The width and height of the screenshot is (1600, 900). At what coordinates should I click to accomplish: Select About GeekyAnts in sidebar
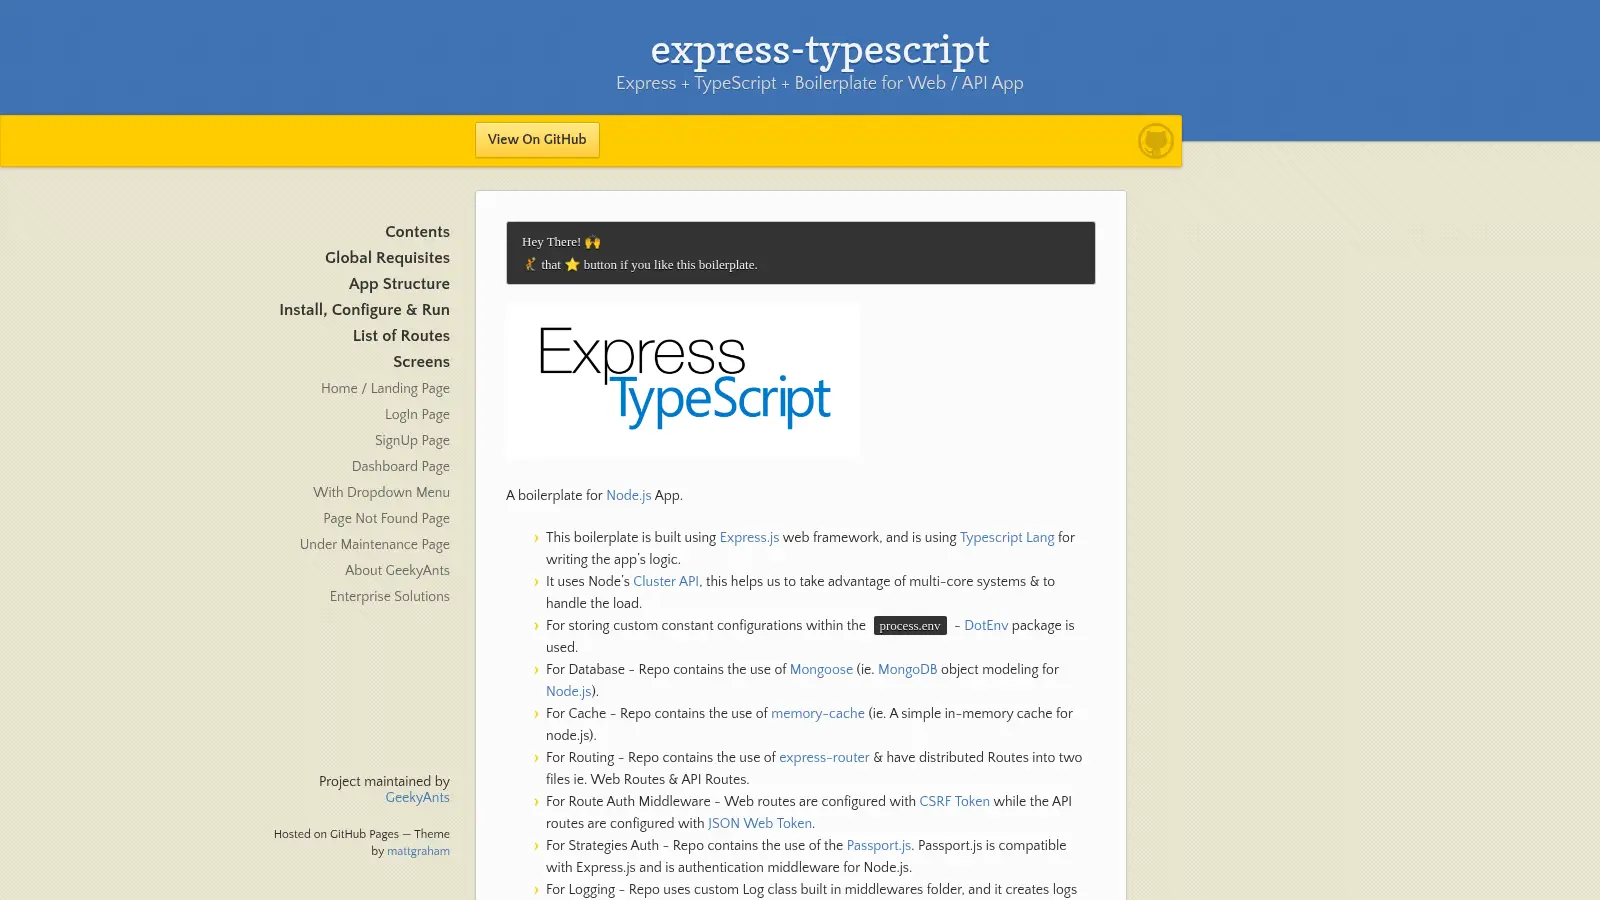(397, 571)
